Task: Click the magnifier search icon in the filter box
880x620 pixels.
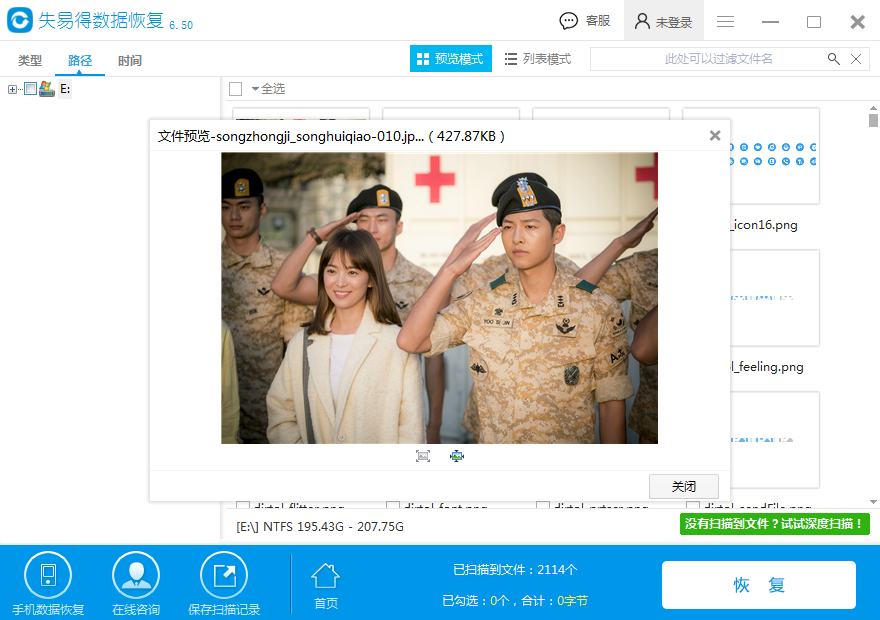Action: (x=833, y=59)
